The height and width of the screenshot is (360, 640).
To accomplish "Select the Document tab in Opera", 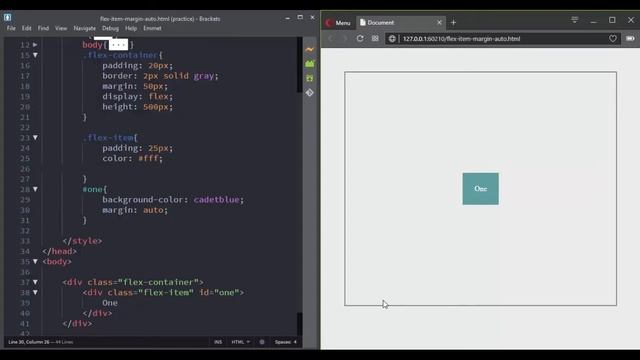I will coord(400,22).
